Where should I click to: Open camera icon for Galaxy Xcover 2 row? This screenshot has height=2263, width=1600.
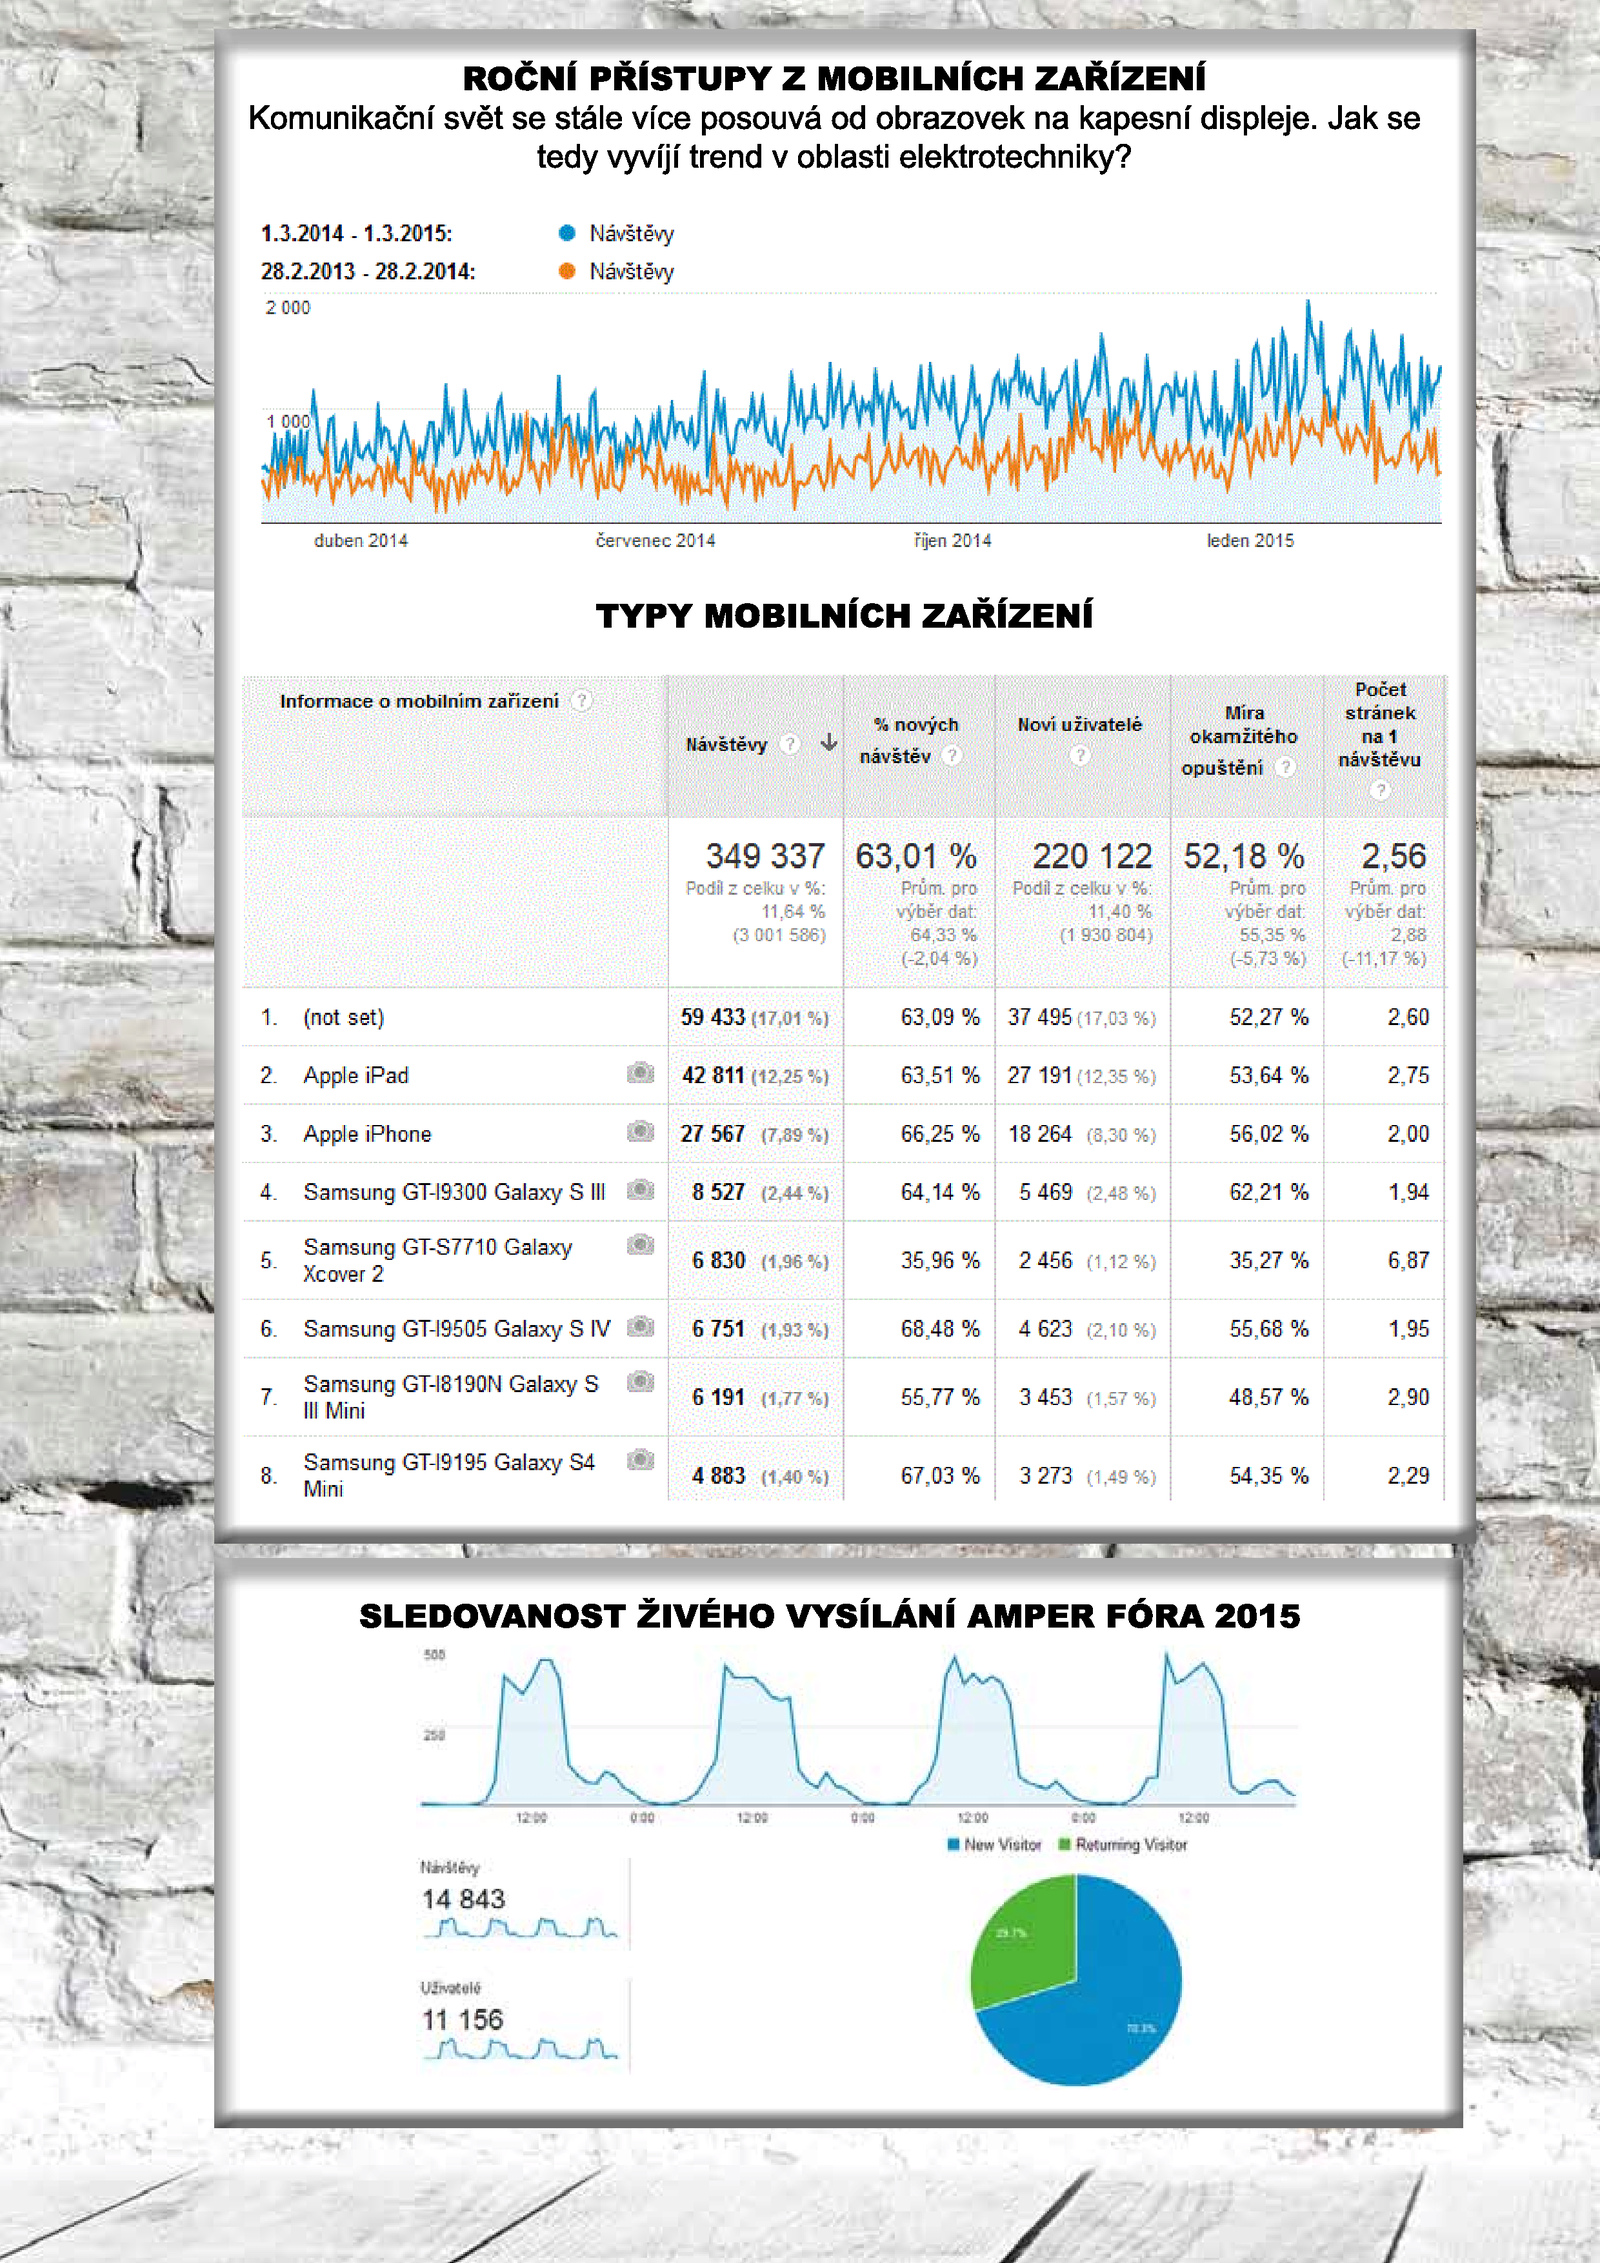coord(640,1245)
